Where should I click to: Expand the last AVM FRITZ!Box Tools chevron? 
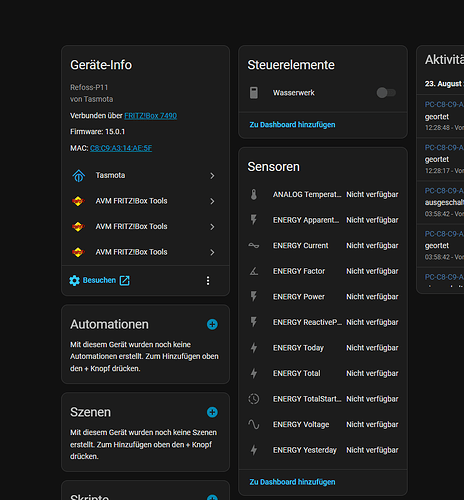coord(212,252)
